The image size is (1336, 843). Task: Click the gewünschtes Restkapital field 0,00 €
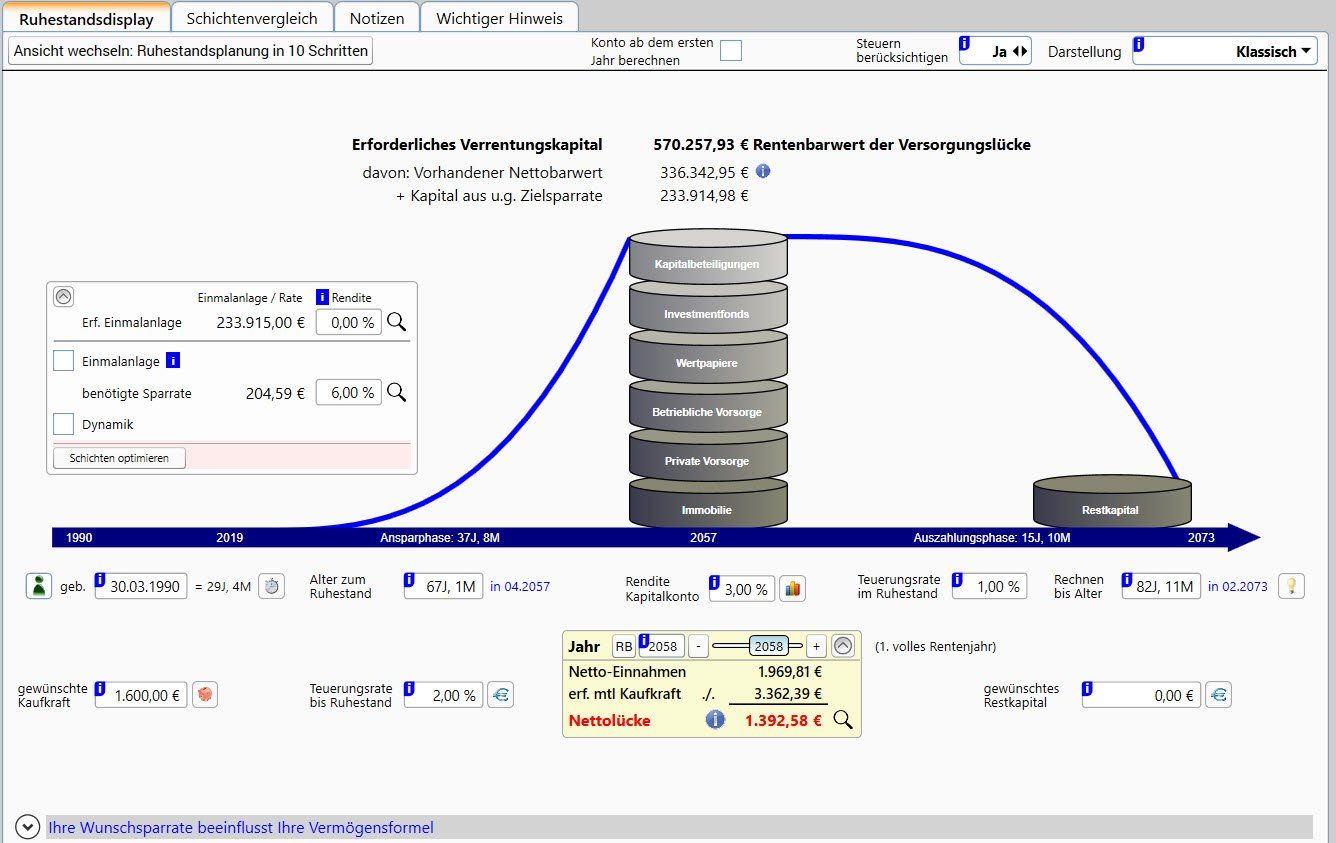click(x=1141, y=694)
